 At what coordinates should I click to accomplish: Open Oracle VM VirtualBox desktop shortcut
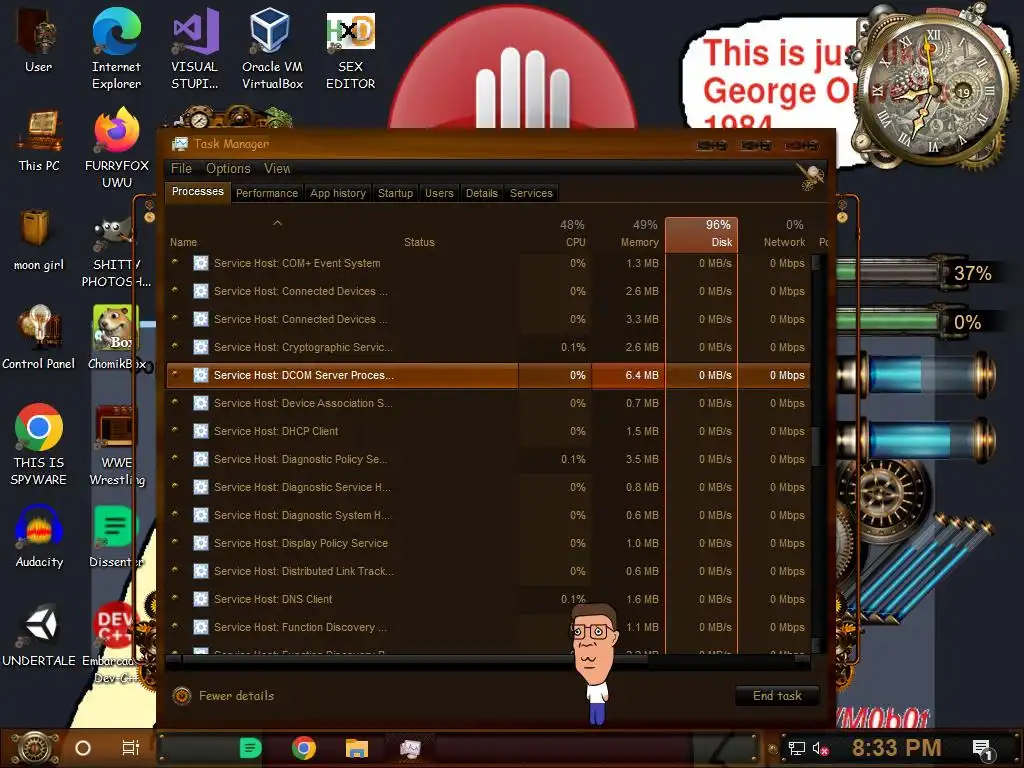point(272,48)
